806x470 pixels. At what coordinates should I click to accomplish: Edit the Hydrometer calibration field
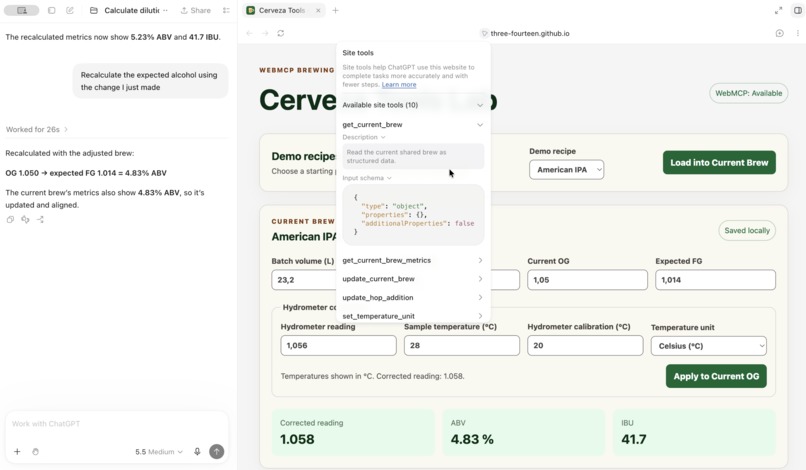[585, 346]
